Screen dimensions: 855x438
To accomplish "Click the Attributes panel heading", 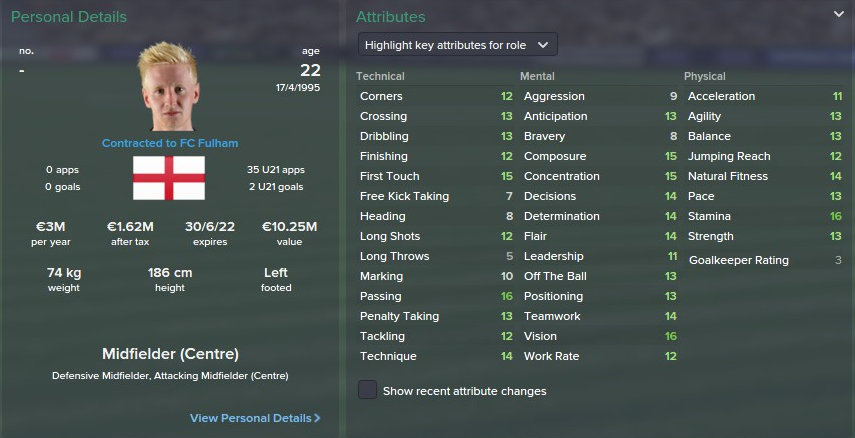I will tap(390, 17).
